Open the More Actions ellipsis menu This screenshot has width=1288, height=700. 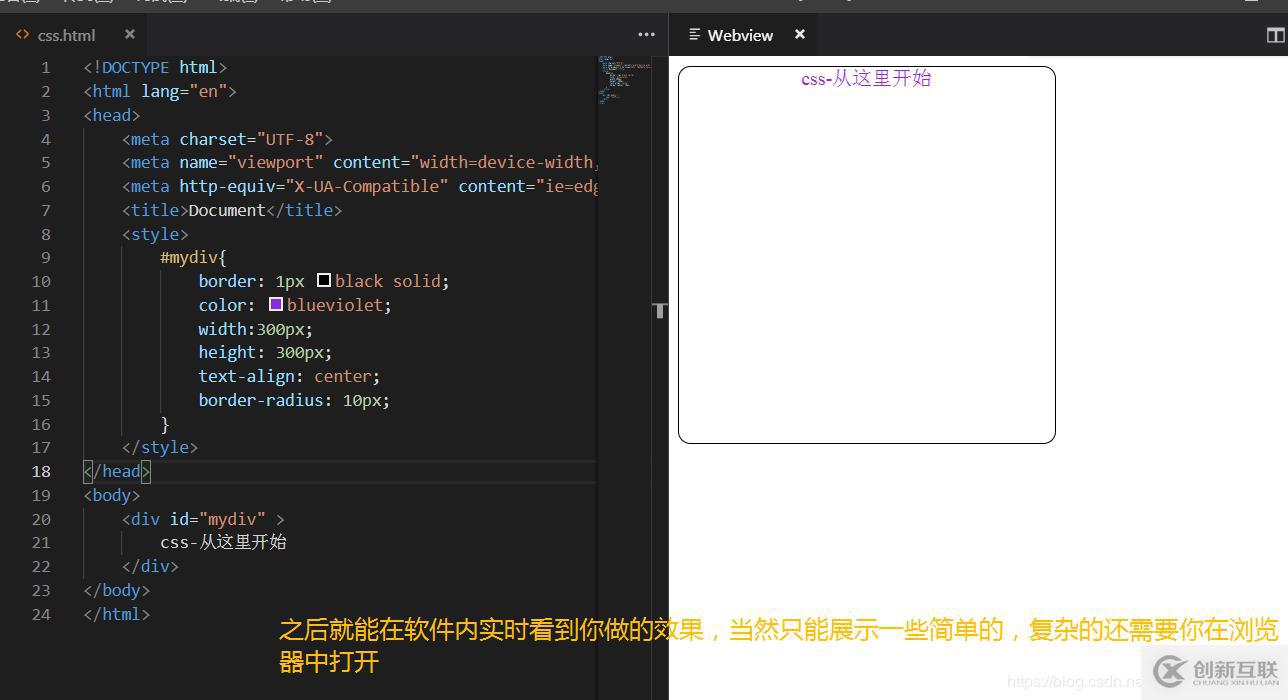click(646, 35)
